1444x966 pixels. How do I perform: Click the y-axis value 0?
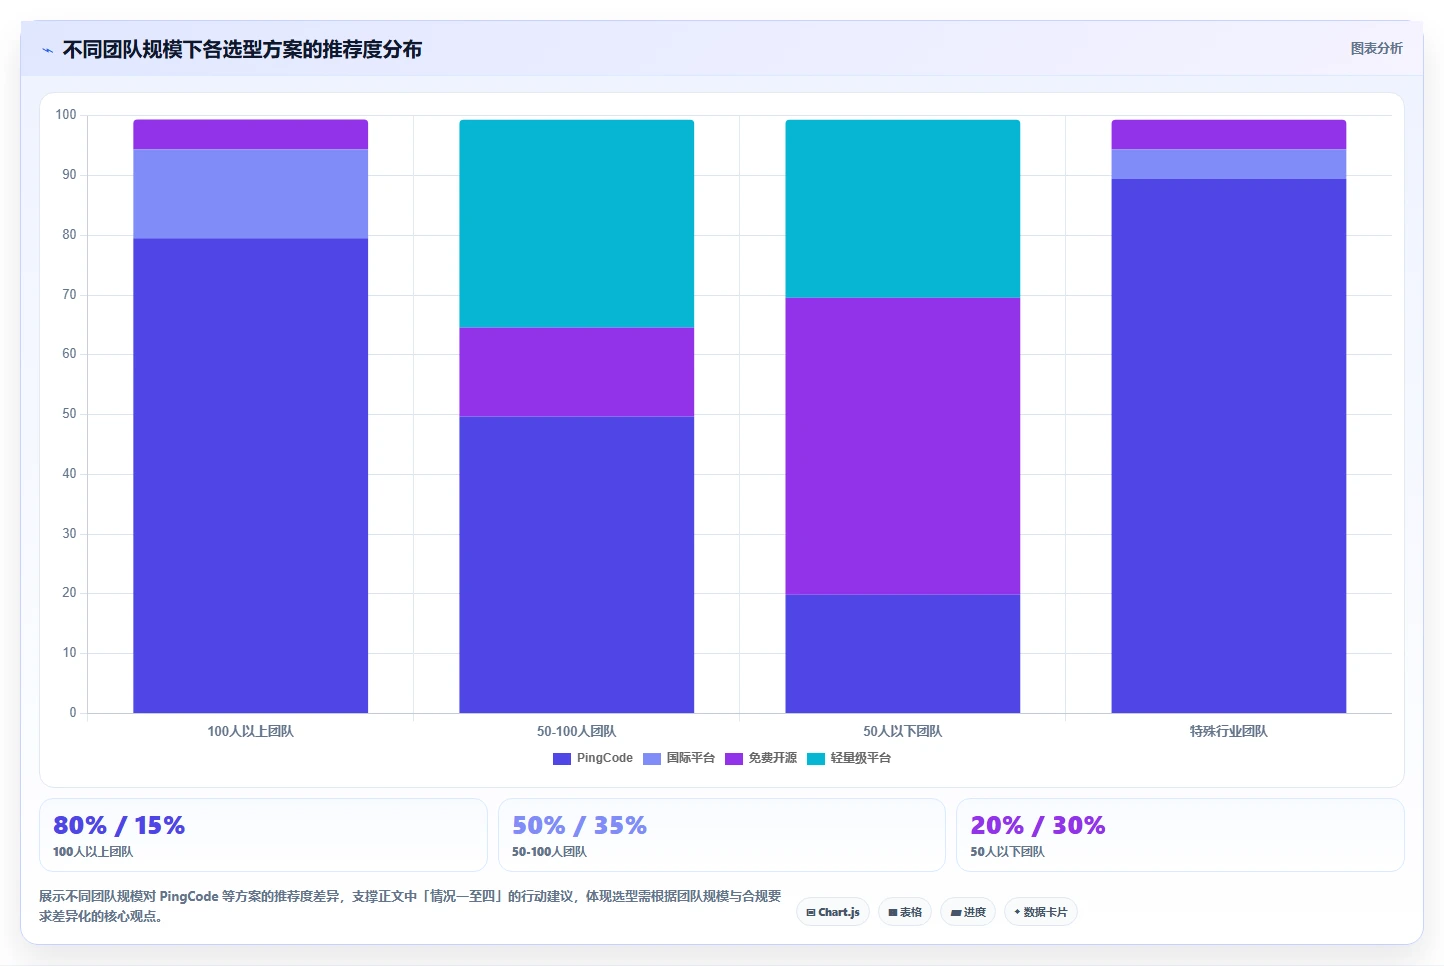[73, 713]
